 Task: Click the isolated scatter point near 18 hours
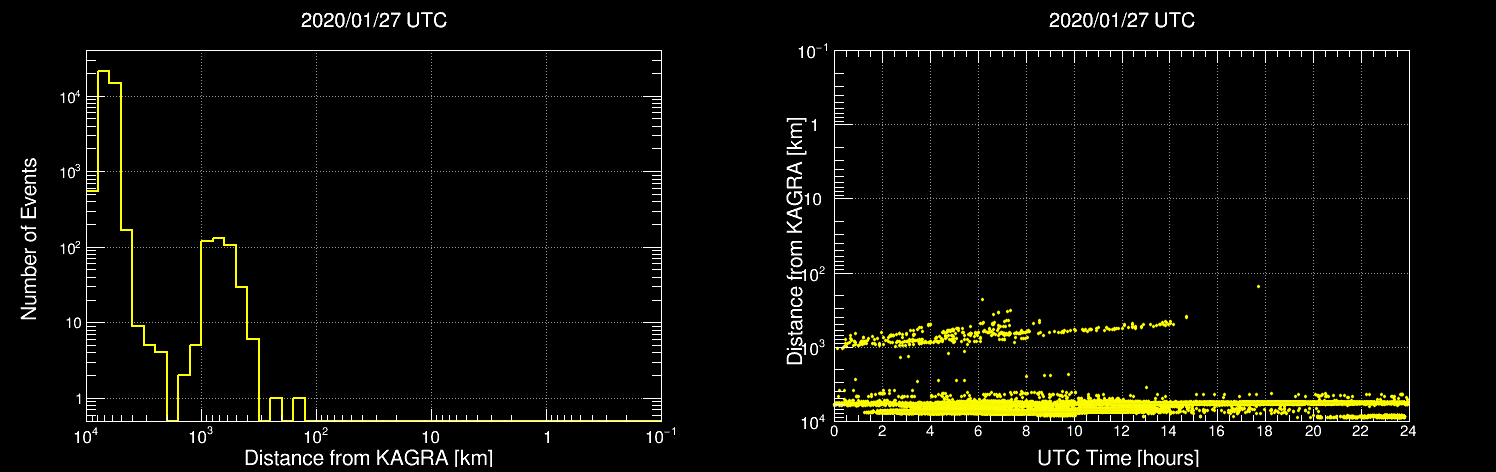coord(1258,286)
